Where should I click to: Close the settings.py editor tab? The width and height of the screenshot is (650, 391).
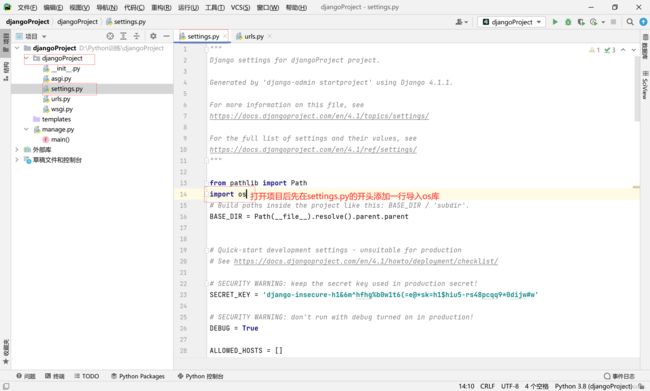(x=225, y=36)
